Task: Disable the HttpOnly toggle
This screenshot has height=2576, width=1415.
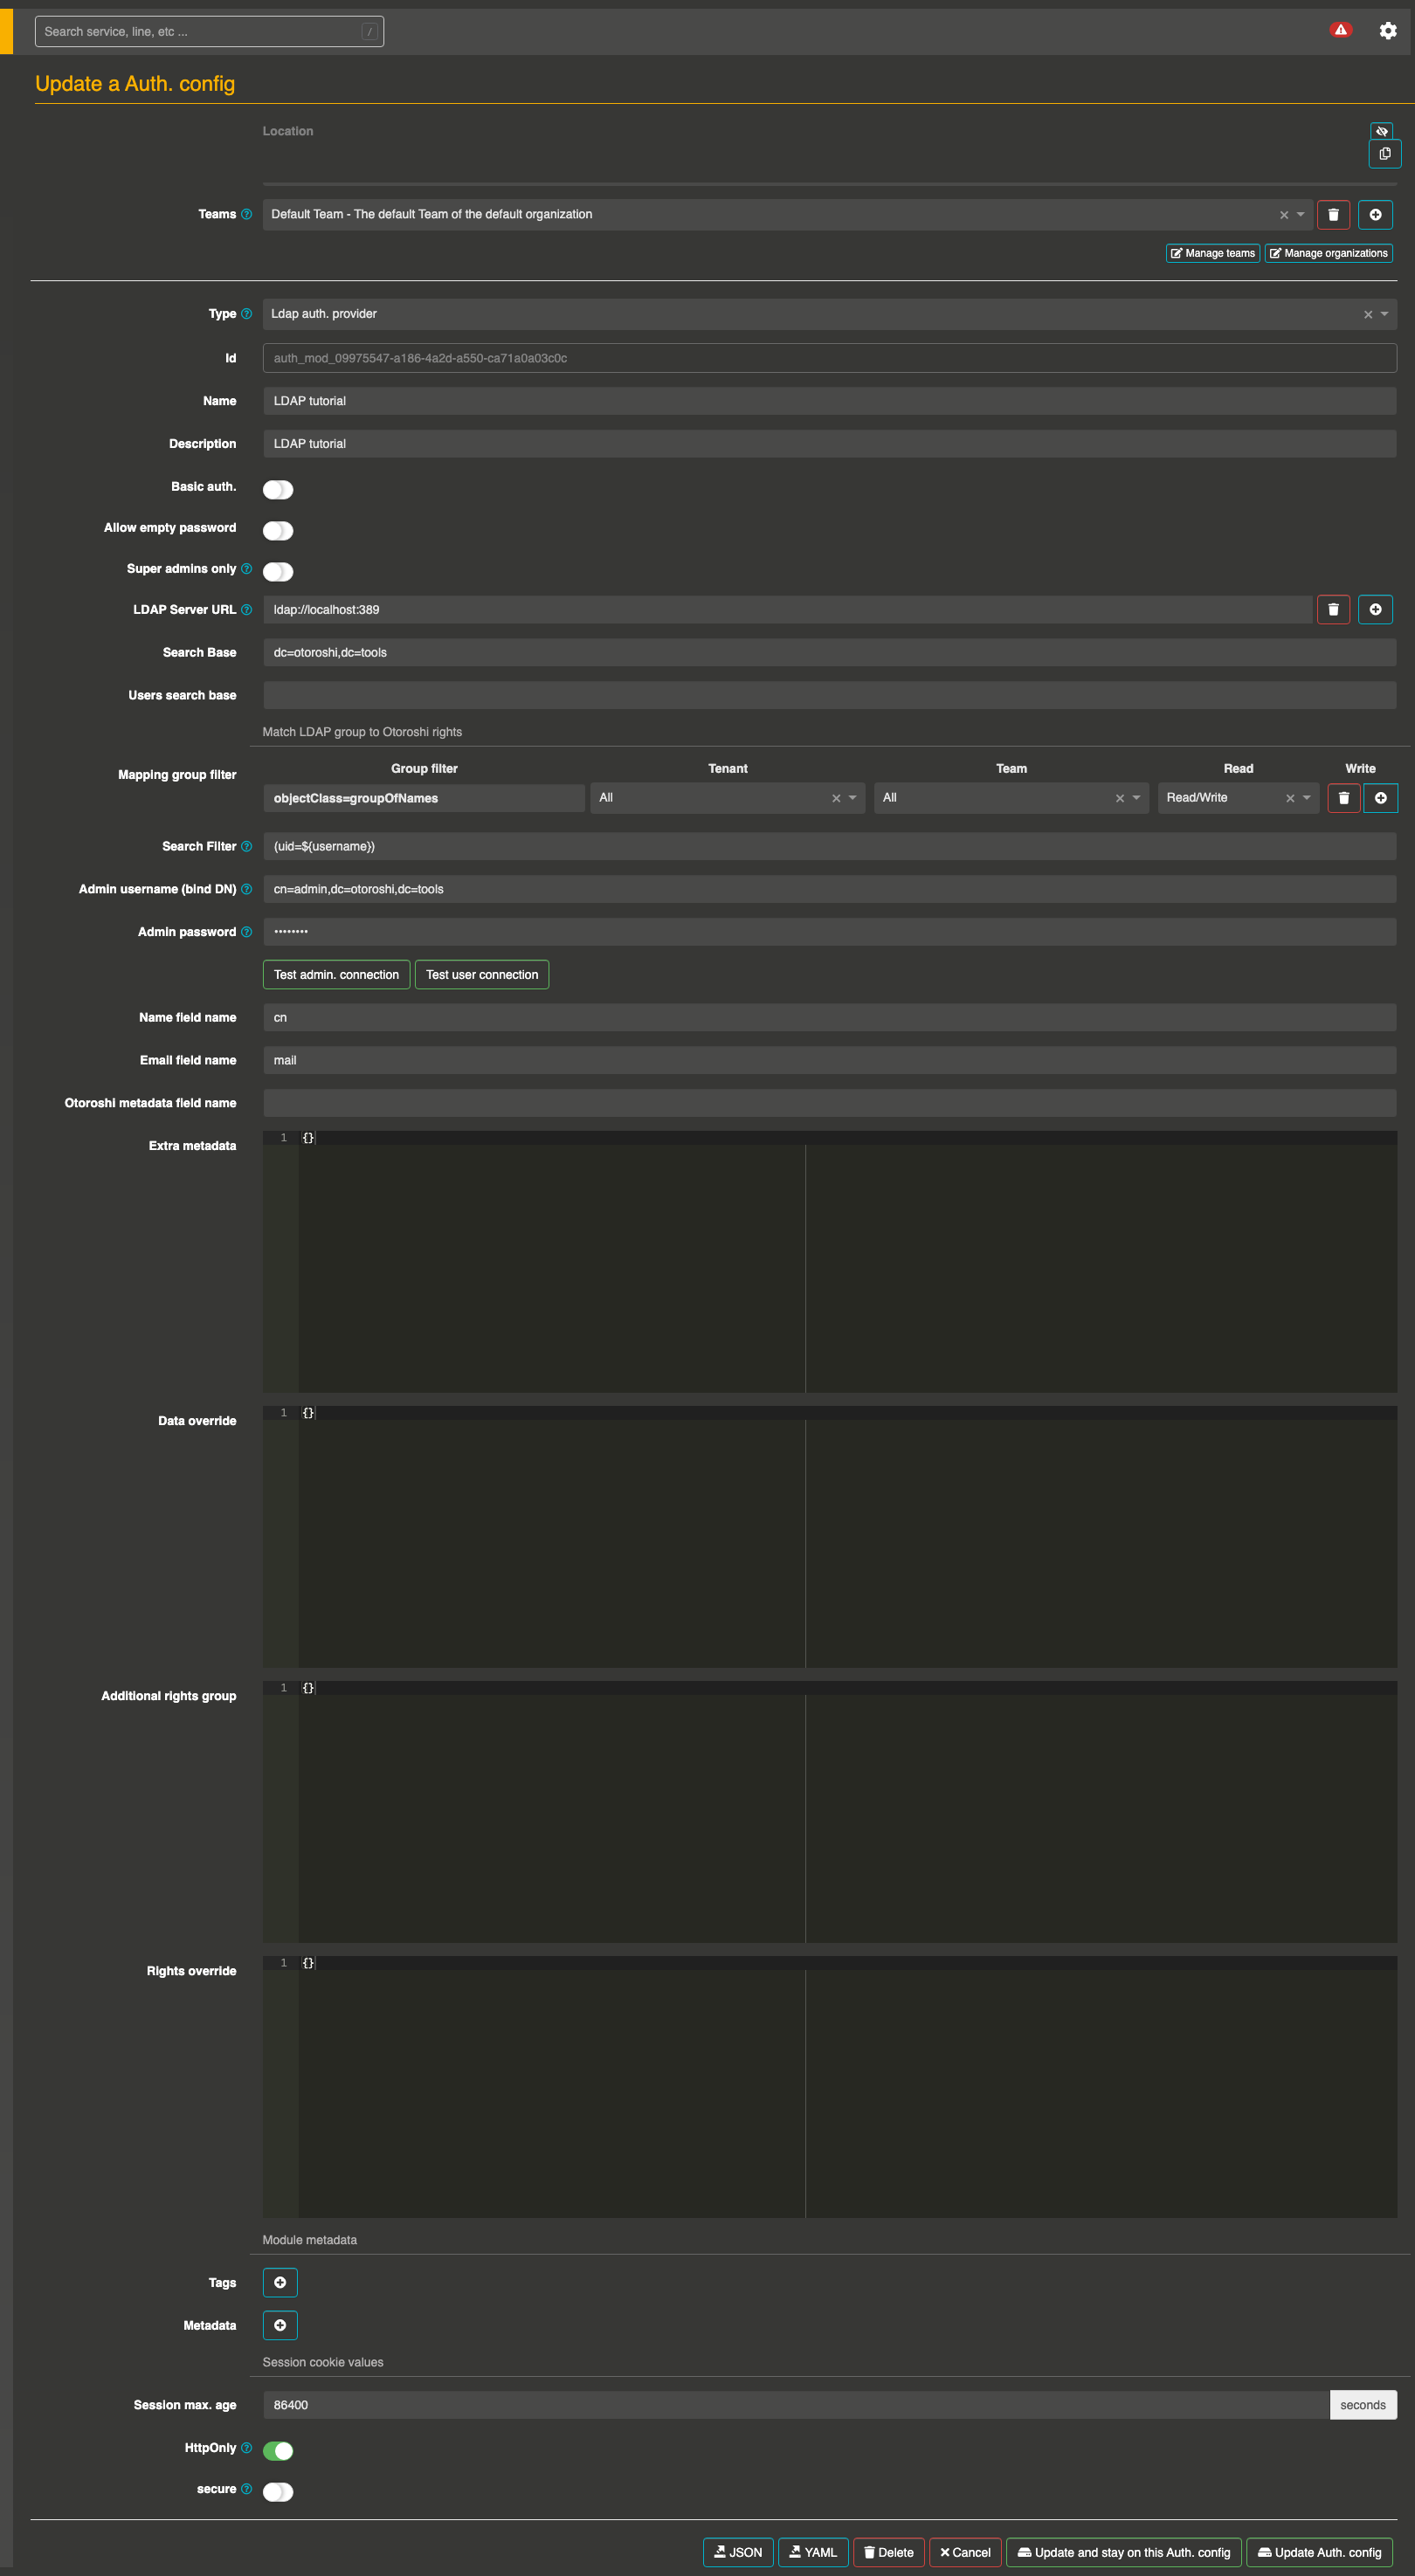Action: pos(278,2450)
